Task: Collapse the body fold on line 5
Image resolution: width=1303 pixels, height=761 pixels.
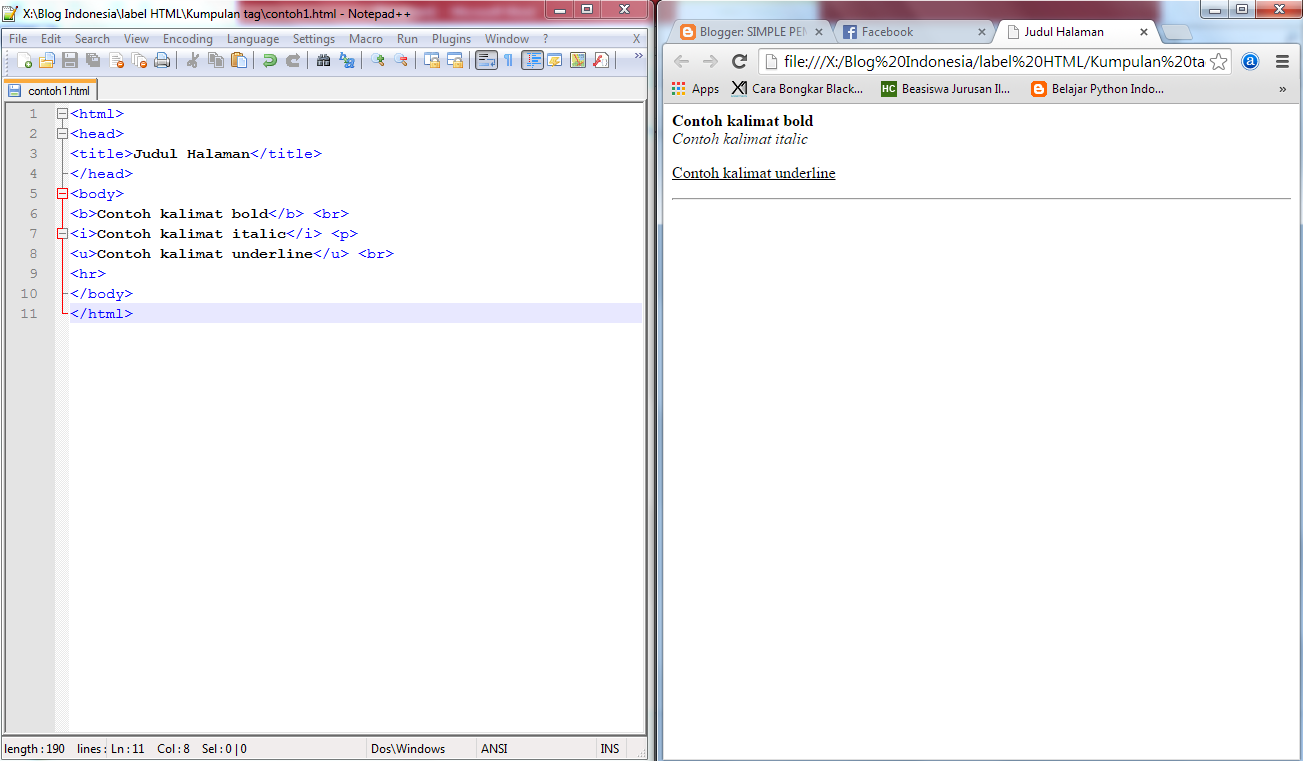Action: [62, 194]
